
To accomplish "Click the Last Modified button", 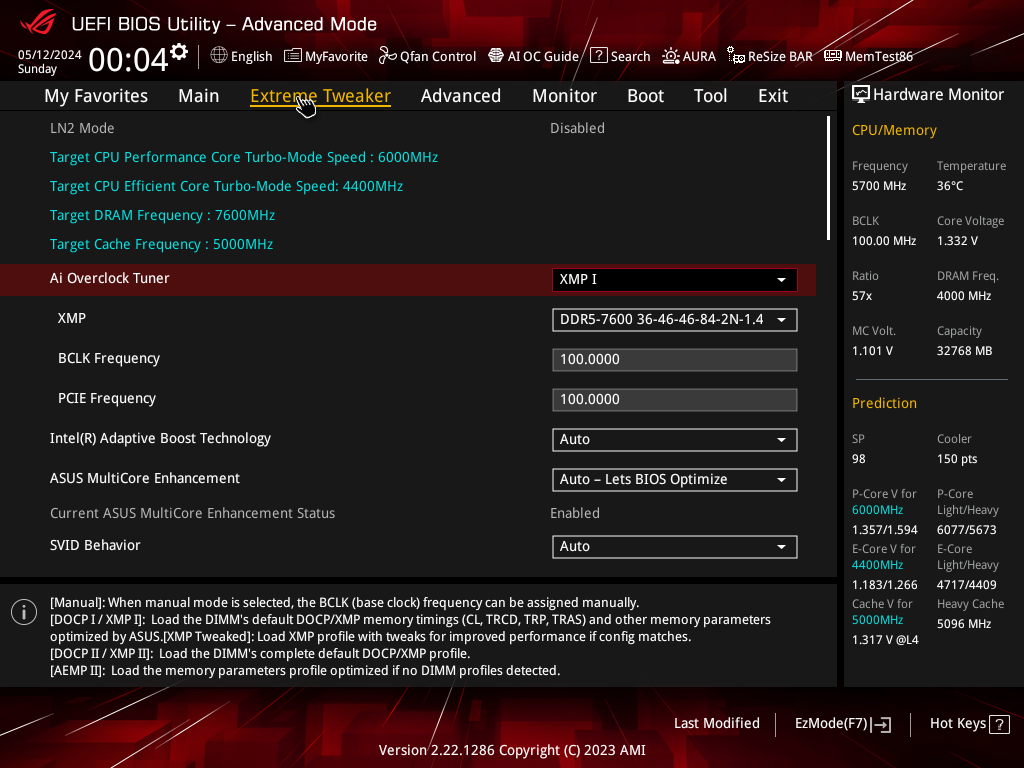I will click(x=716, y=724).
